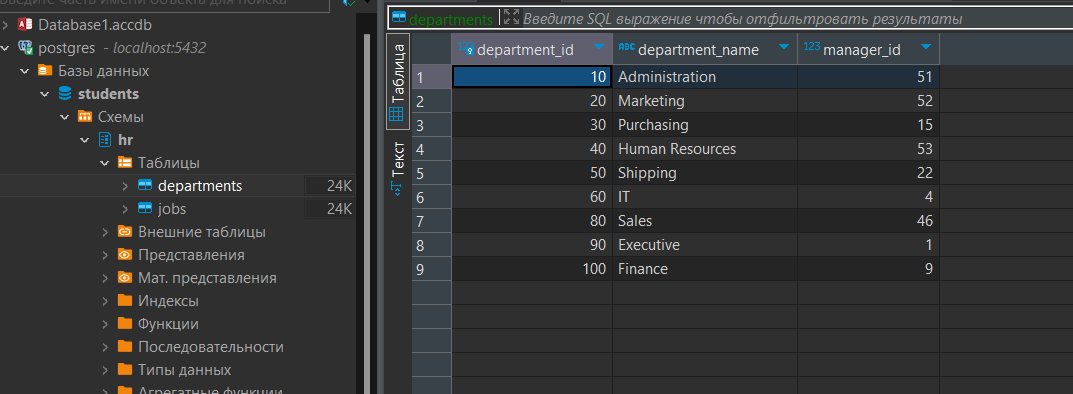
Task: Click the manager_id cell with value 46
Action: (x=868, y=221)
